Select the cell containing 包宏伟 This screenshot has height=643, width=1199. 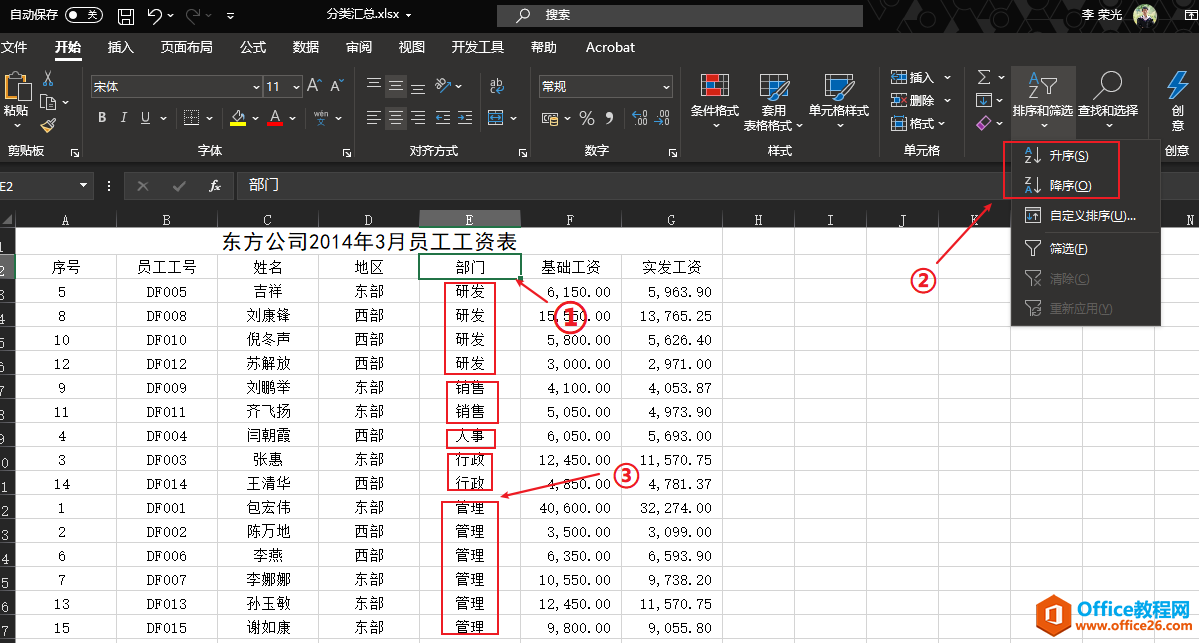tap(268, 508)
